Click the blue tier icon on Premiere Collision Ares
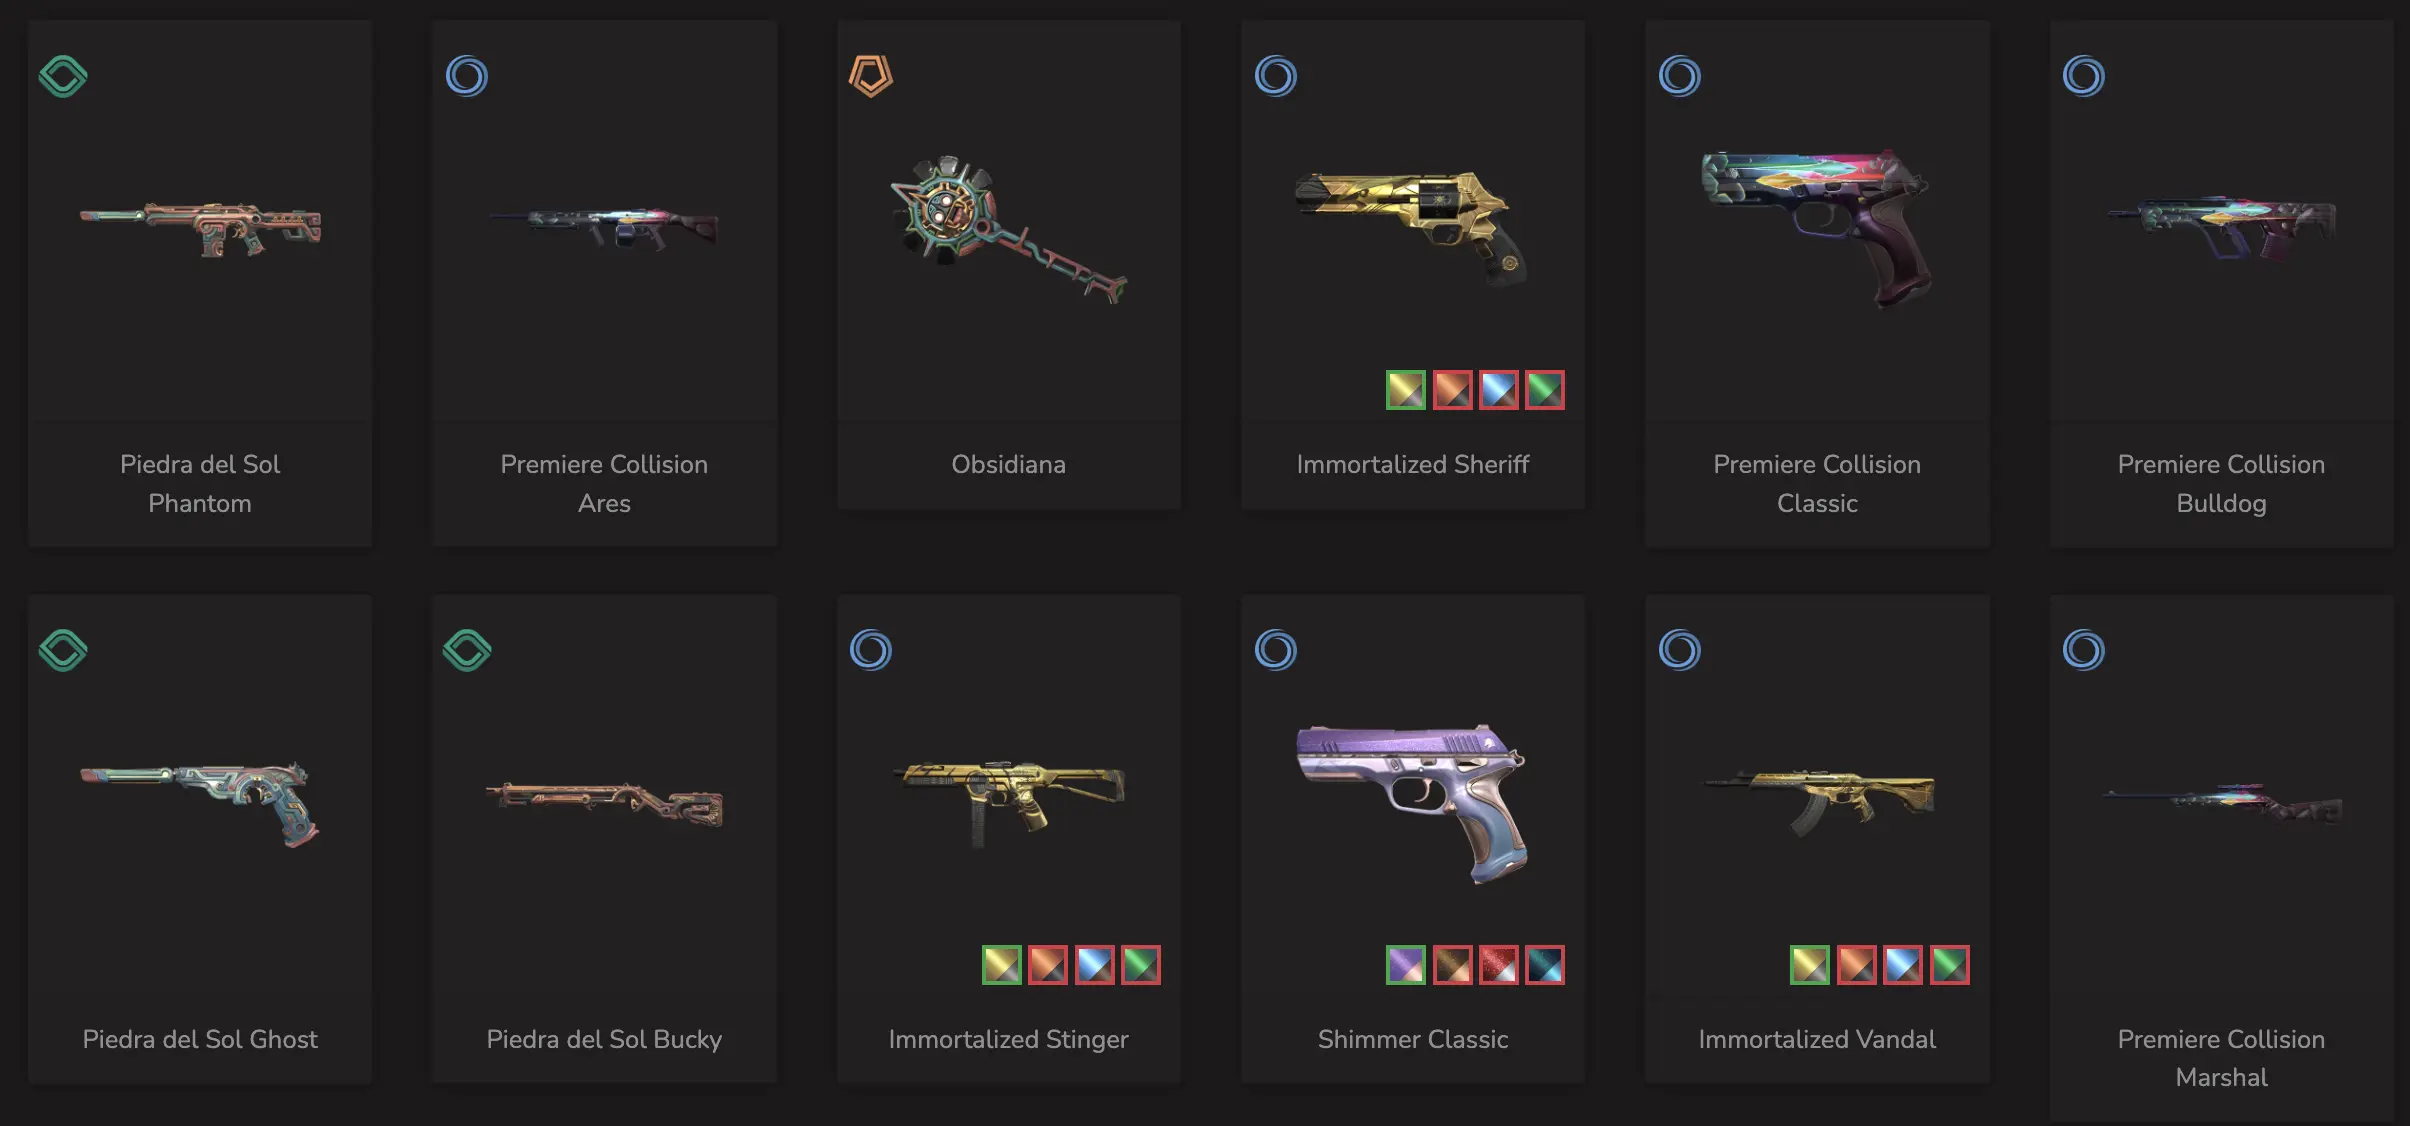Screen dimensions: 2410x1126 coord(467,76)
